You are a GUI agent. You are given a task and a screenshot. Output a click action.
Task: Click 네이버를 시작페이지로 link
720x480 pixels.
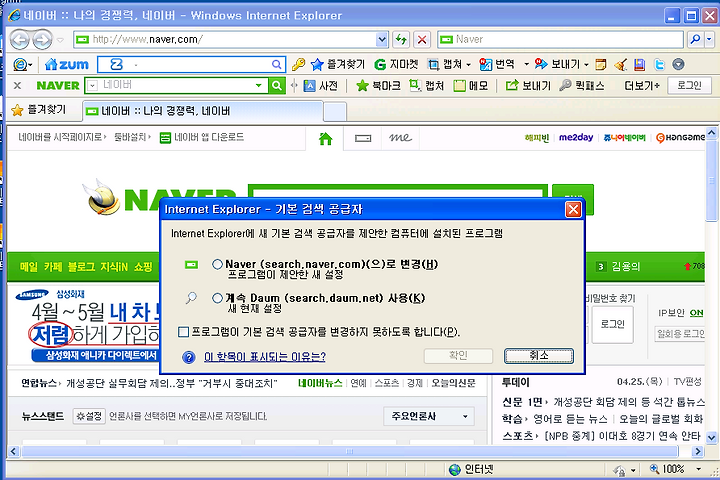pos(60,137)
